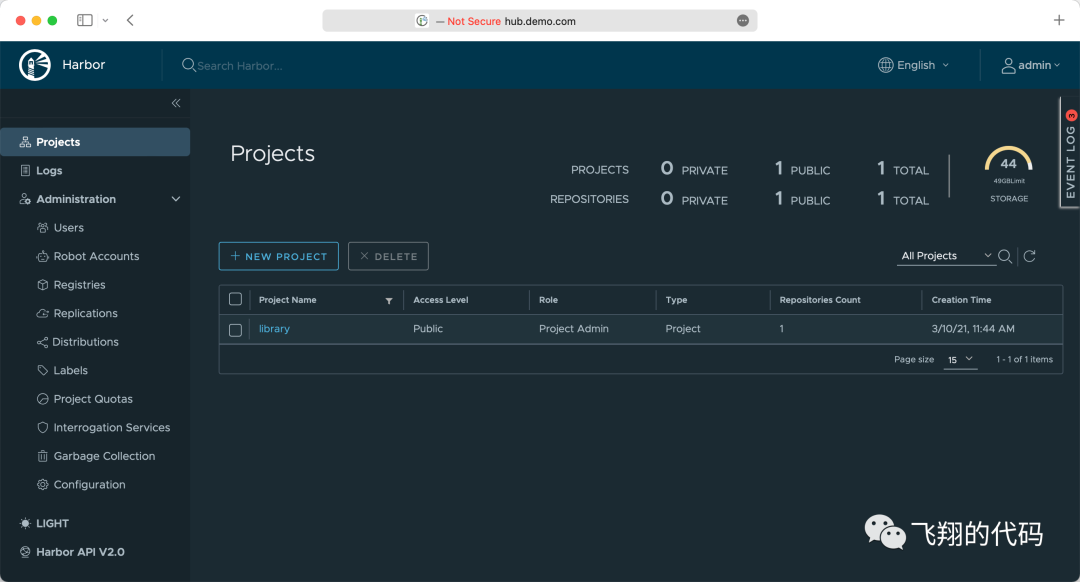This screenshot has width=1080, height=582.
Task: Sort by Repositories Count column header
Action: [820, 300]
